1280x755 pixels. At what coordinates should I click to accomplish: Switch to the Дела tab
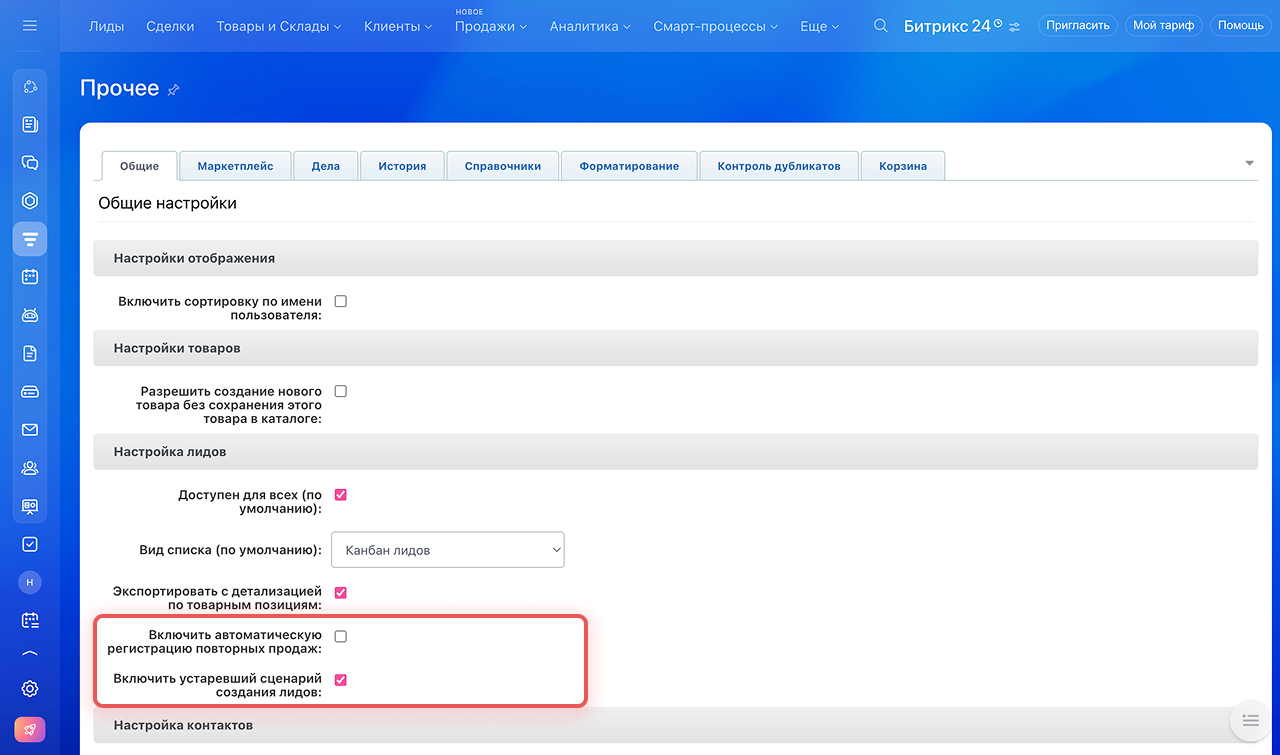tap(326, 166)
